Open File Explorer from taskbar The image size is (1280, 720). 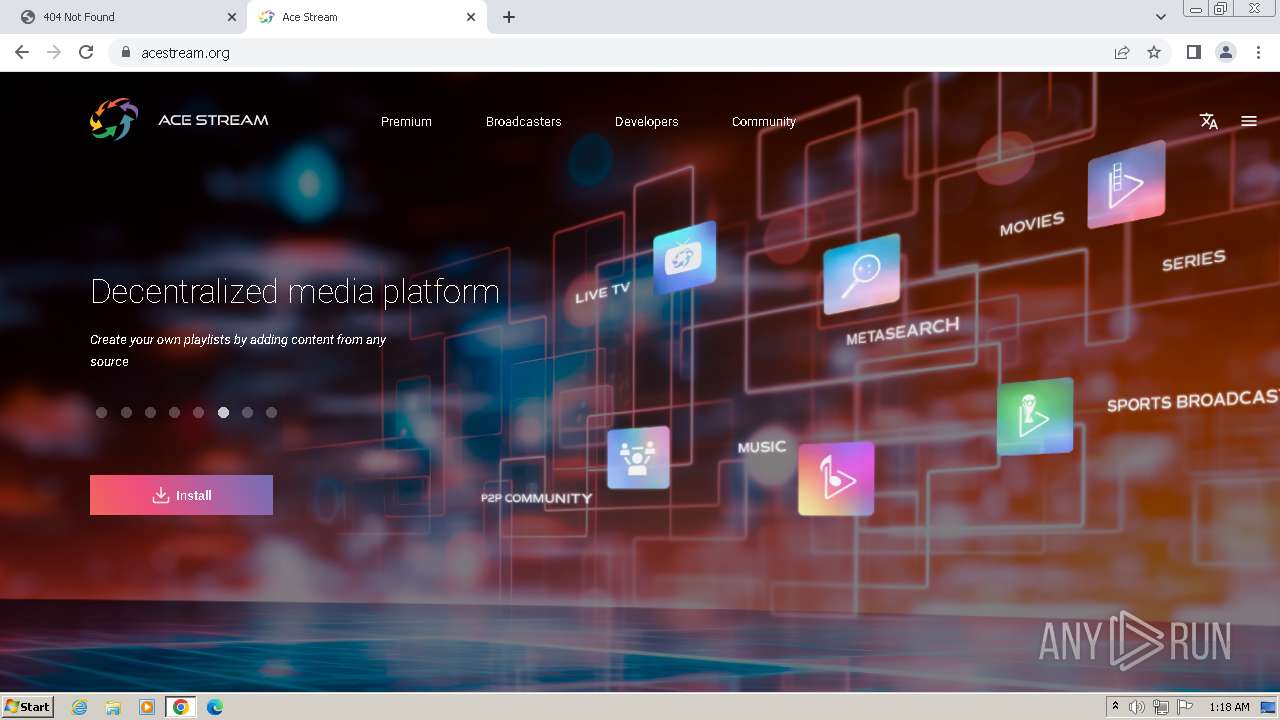(113, 707)
